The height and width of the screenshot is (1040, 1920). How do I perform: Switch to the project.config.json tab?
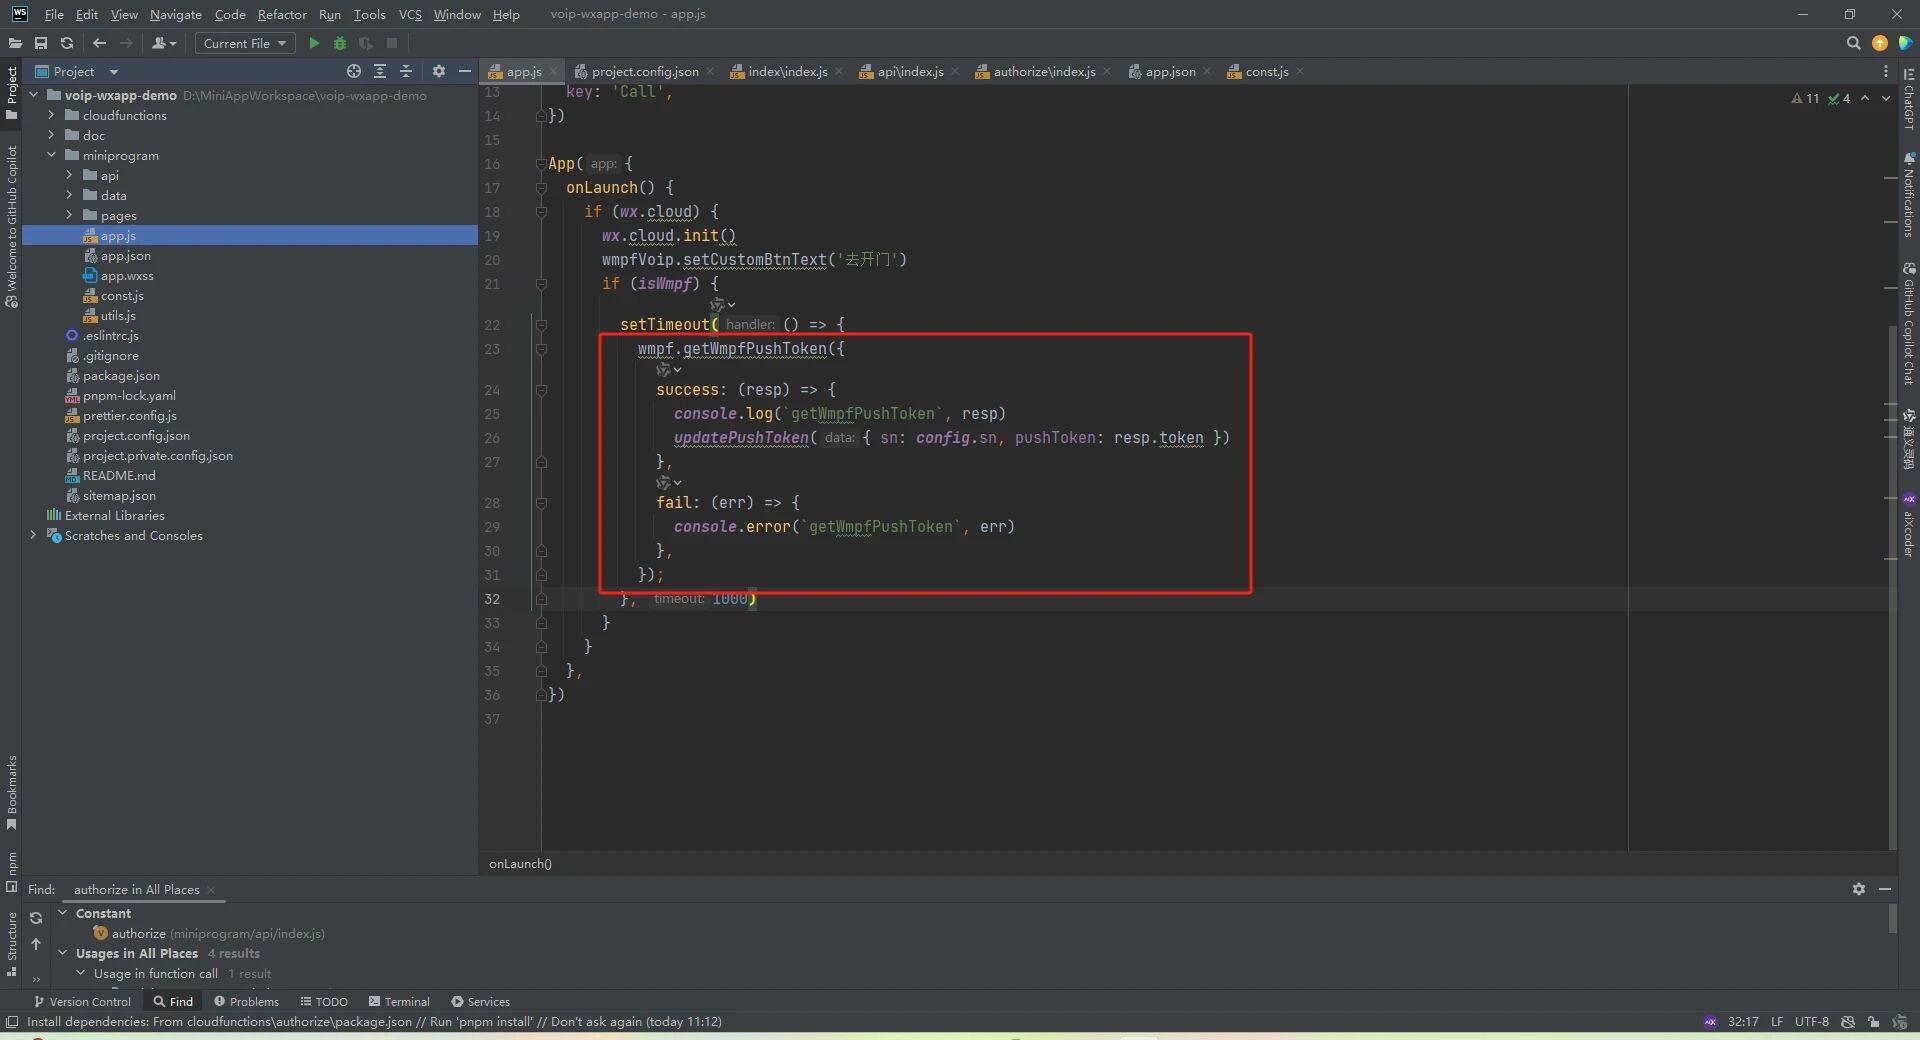[x=644, y=71]
